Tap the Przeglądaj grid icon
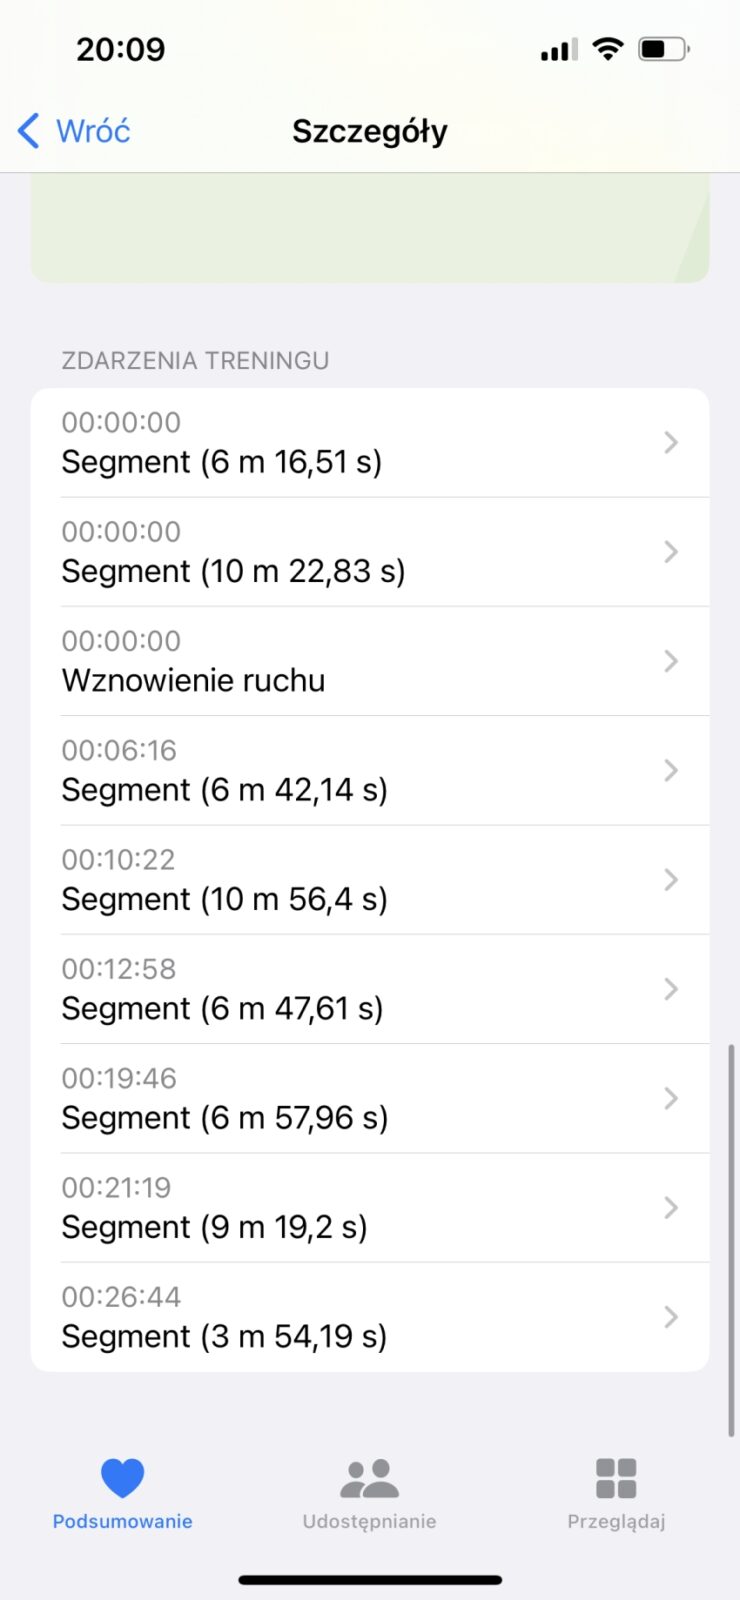740x1600 pixels. (x=616, y=1478)
